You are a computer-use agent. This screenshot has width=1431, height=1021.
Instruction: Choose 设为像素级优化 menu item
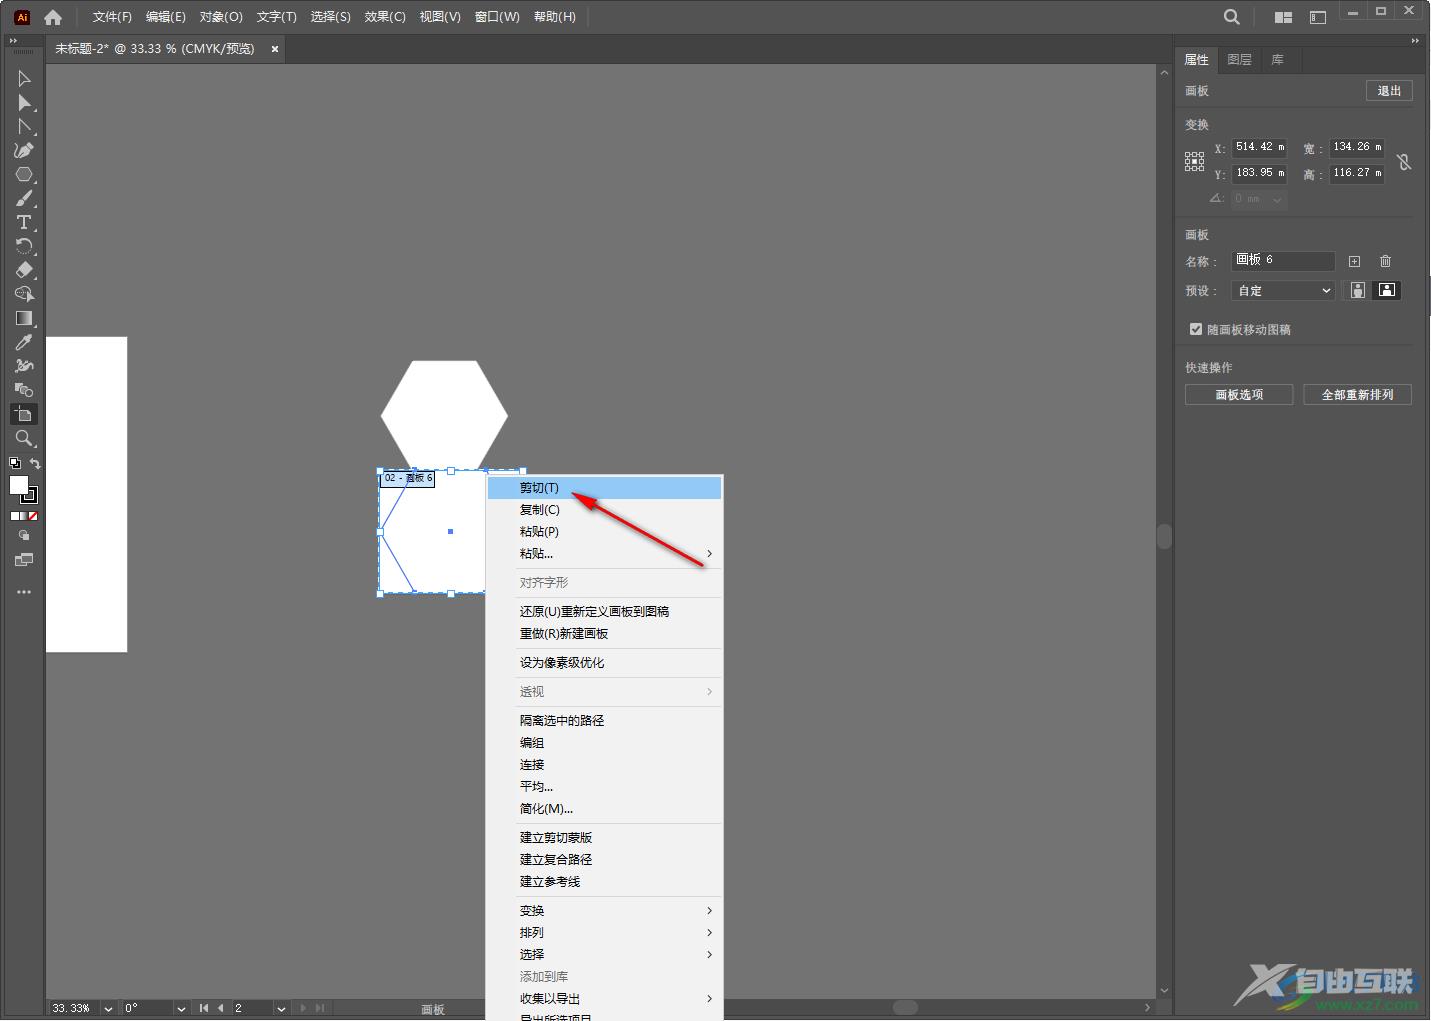point(604,663)
